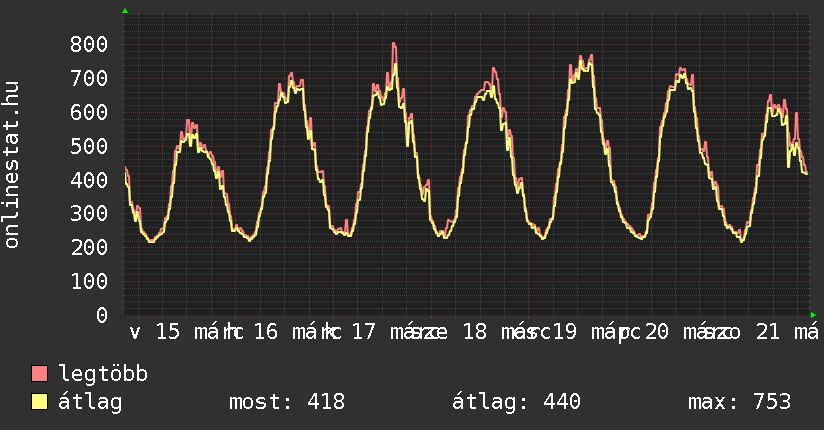Screen dimensions: 824x430
Task: Click the 600 y-axis label
Action: (x=90, y=112)
